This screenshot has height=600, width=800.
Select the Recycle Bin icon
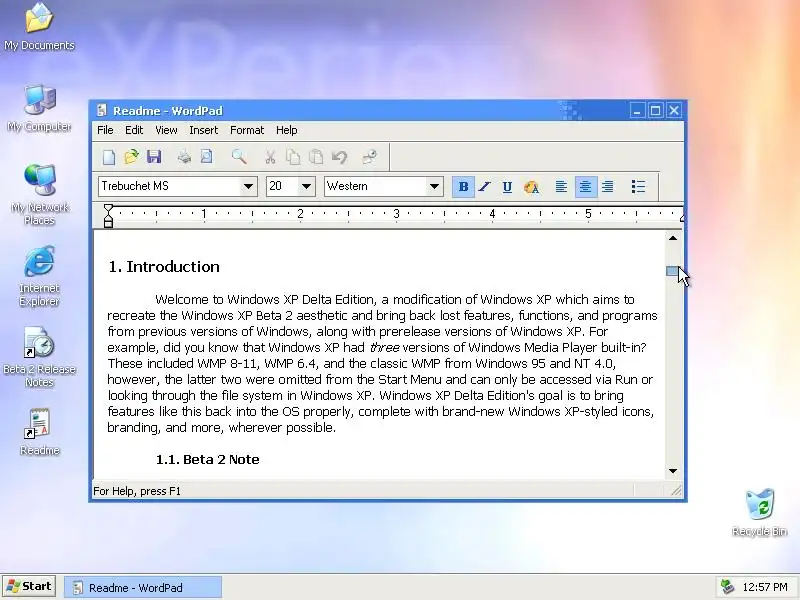point(760,513)
